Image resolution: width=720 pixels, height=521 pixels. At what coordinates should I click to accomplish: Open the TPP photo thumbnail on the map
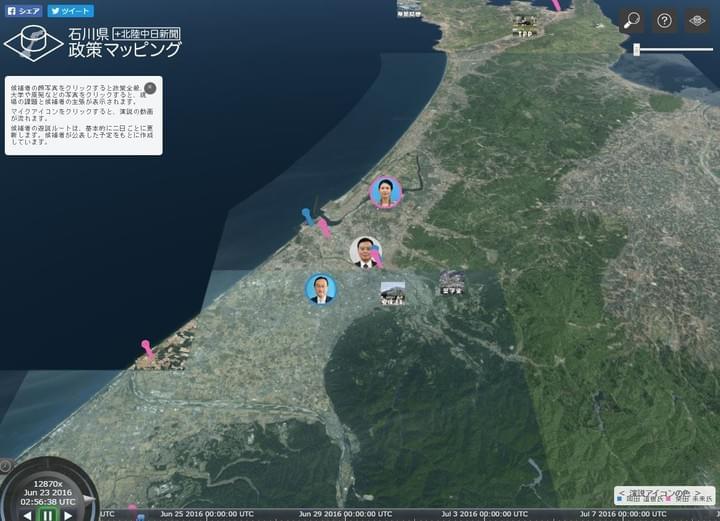(x=524, y=26)
